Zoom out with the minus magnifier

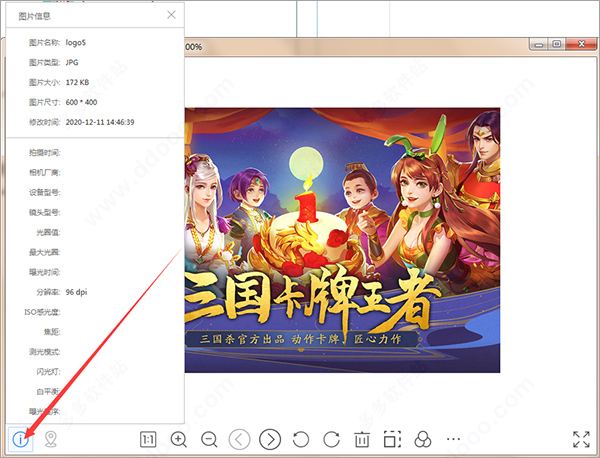coord(209,440)
